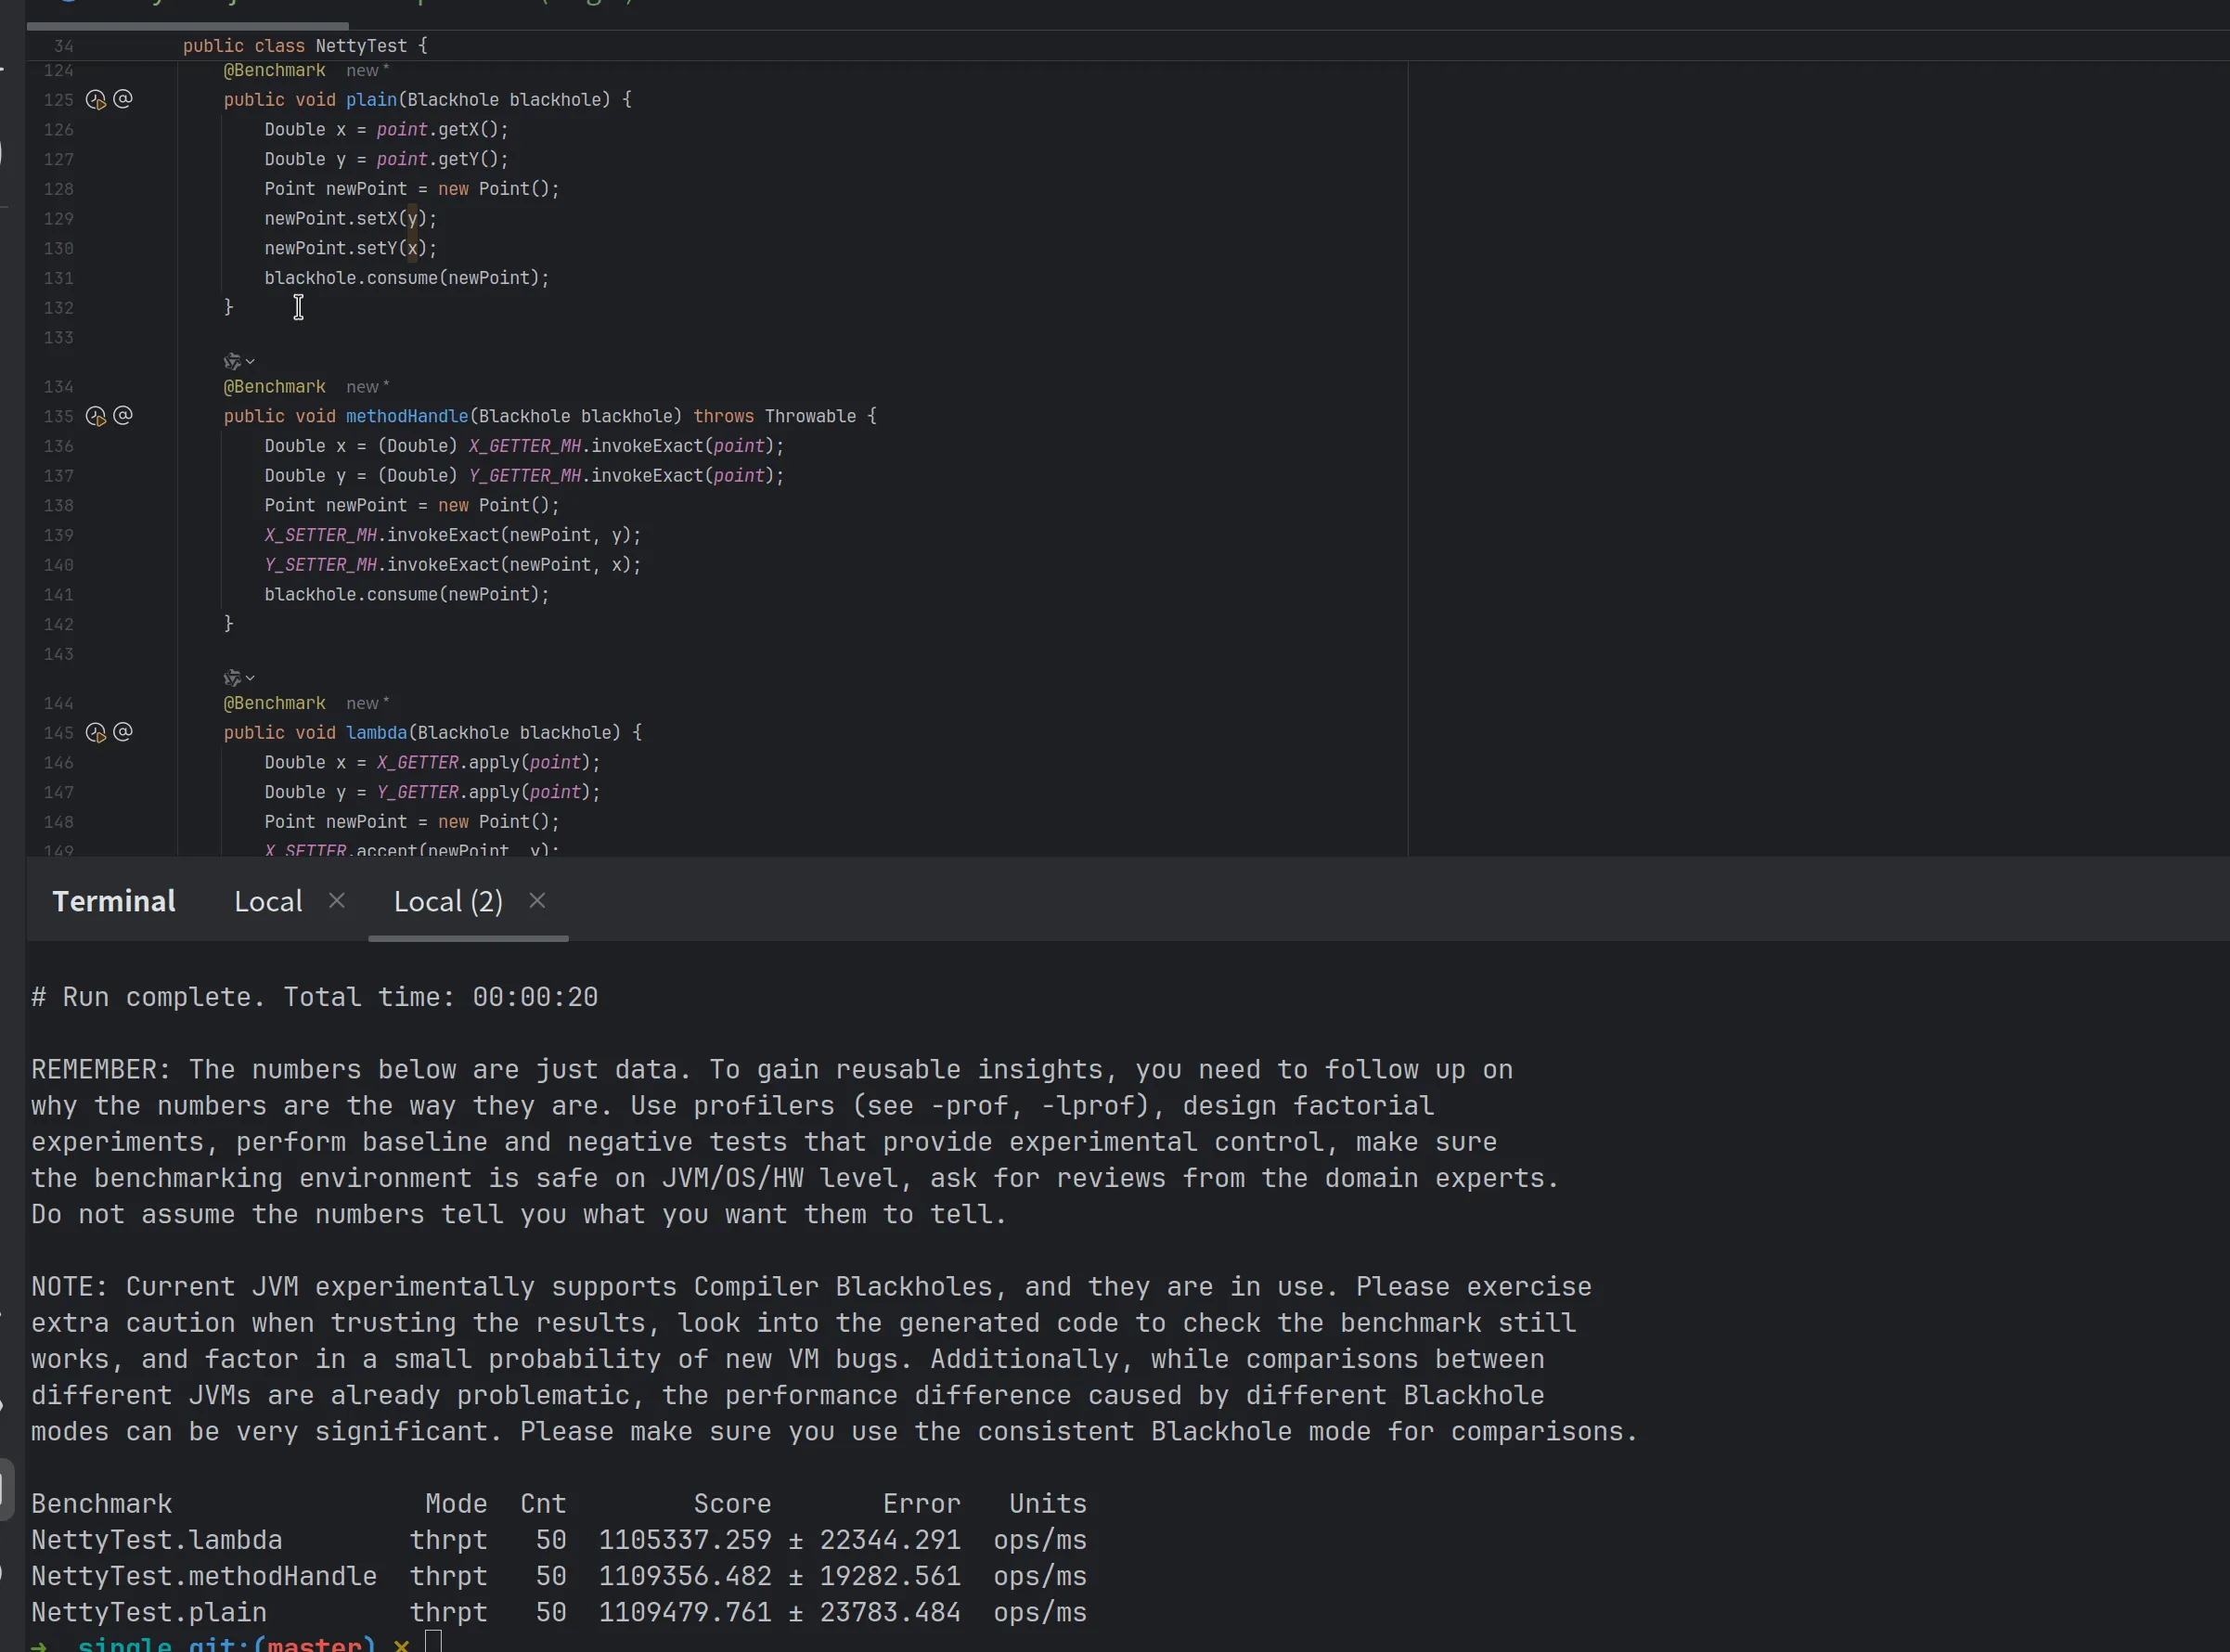Click the methodHandle method name in declaration
The height and width of the screenshot is (1652, 2230).
(x=407, y=416)
